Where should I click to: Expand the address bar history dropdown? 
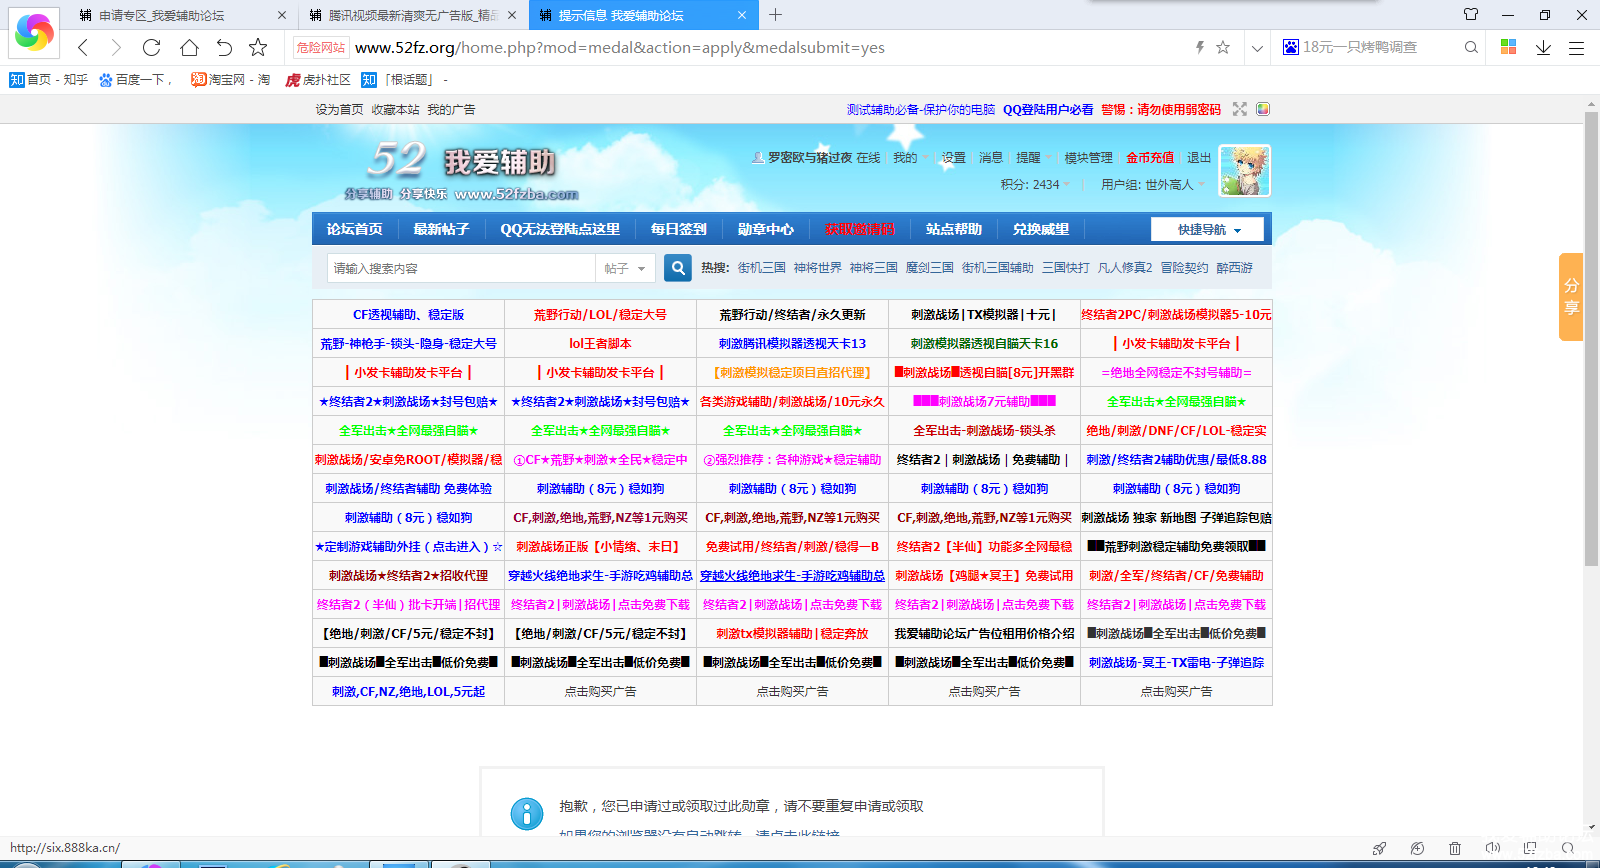1257,47
